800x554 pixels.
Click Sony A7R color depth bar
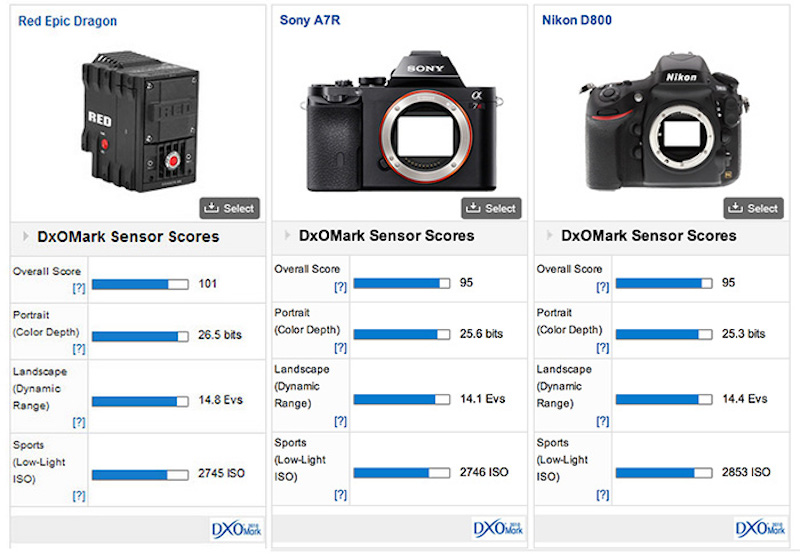(x=402, y=335)
